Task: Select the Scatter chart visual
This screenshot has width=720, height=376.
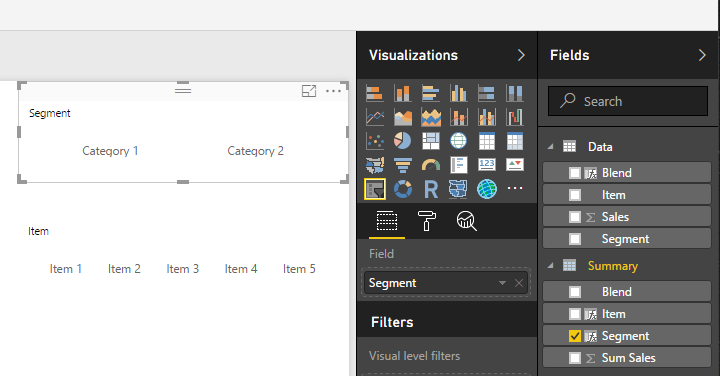Action: point(375,141)
